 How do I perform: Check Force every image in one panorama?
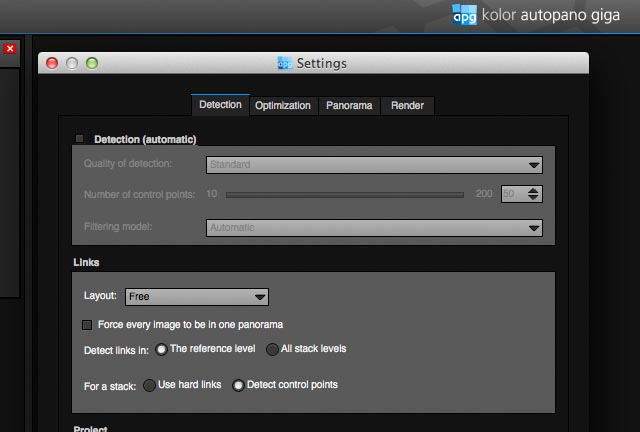pos(87,325)
